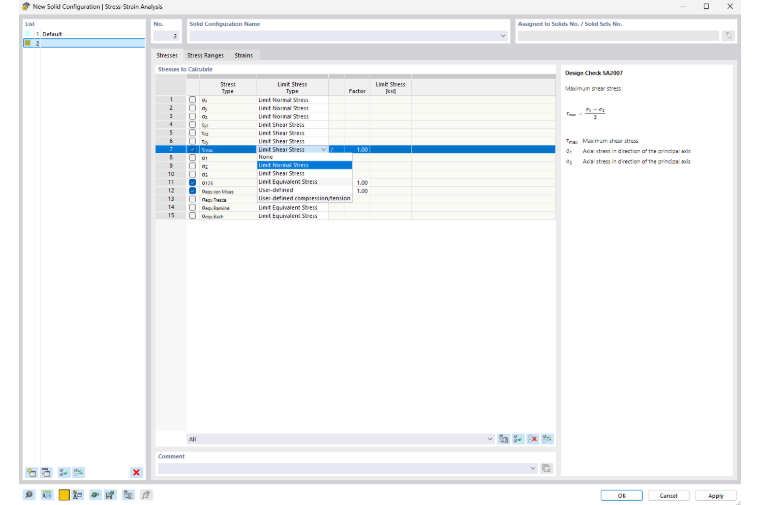Click the Assigned to Solids No. input field
760x505 pixels.
point(618,35)
